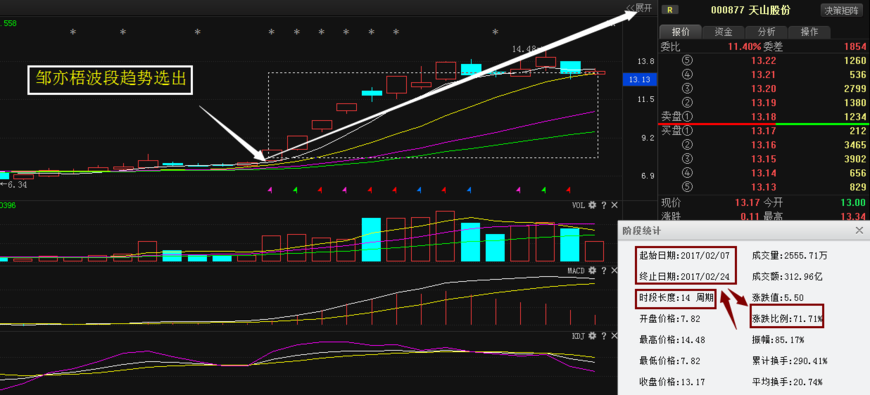Show help for VOL indicator
870x395 pixels.
[604, 205]
